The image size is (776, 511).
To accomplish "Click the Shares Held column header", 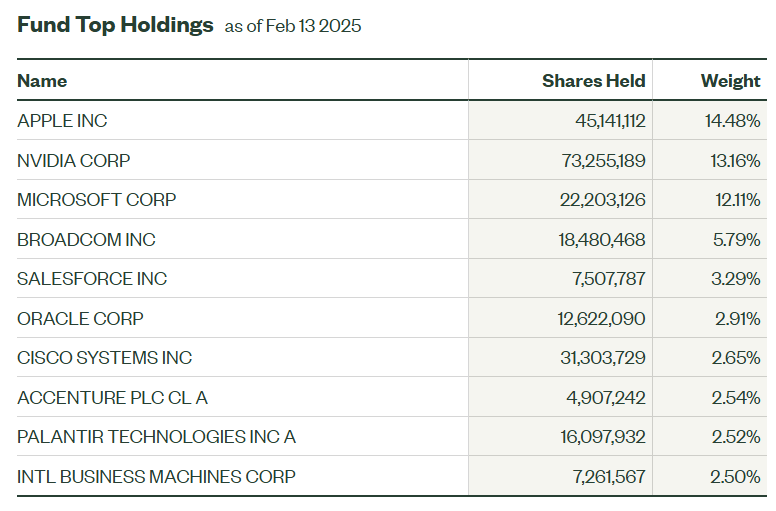I will coord(593,81).
